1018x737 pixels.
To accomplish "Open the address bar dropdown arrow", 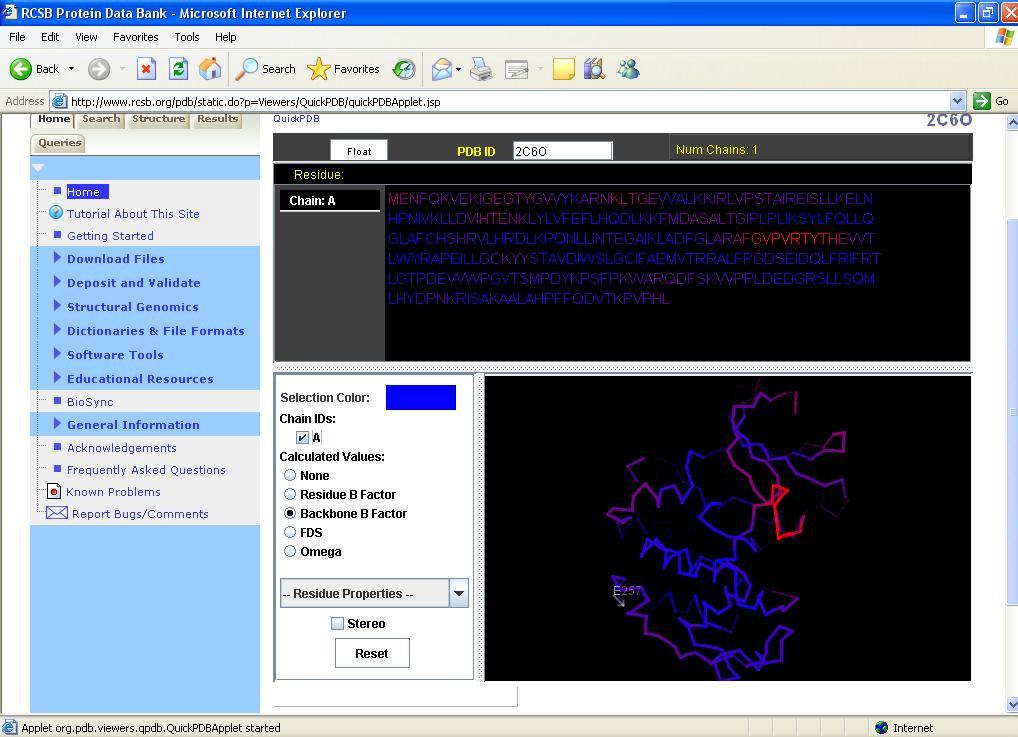I will click(957, 101).
